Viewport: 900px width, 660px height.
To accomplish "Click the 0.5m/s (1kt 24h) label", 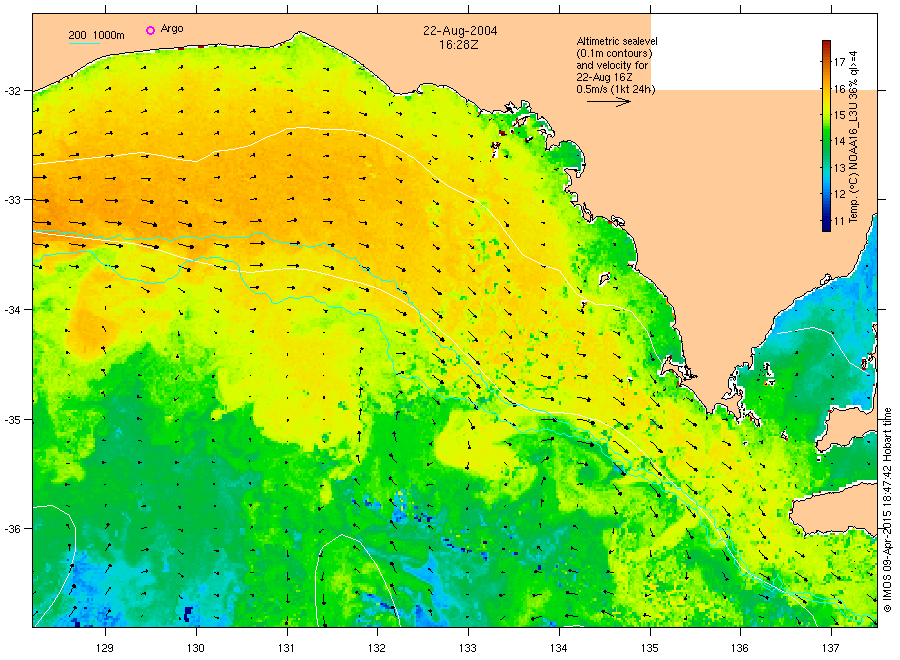I will [x=615, y=89].
